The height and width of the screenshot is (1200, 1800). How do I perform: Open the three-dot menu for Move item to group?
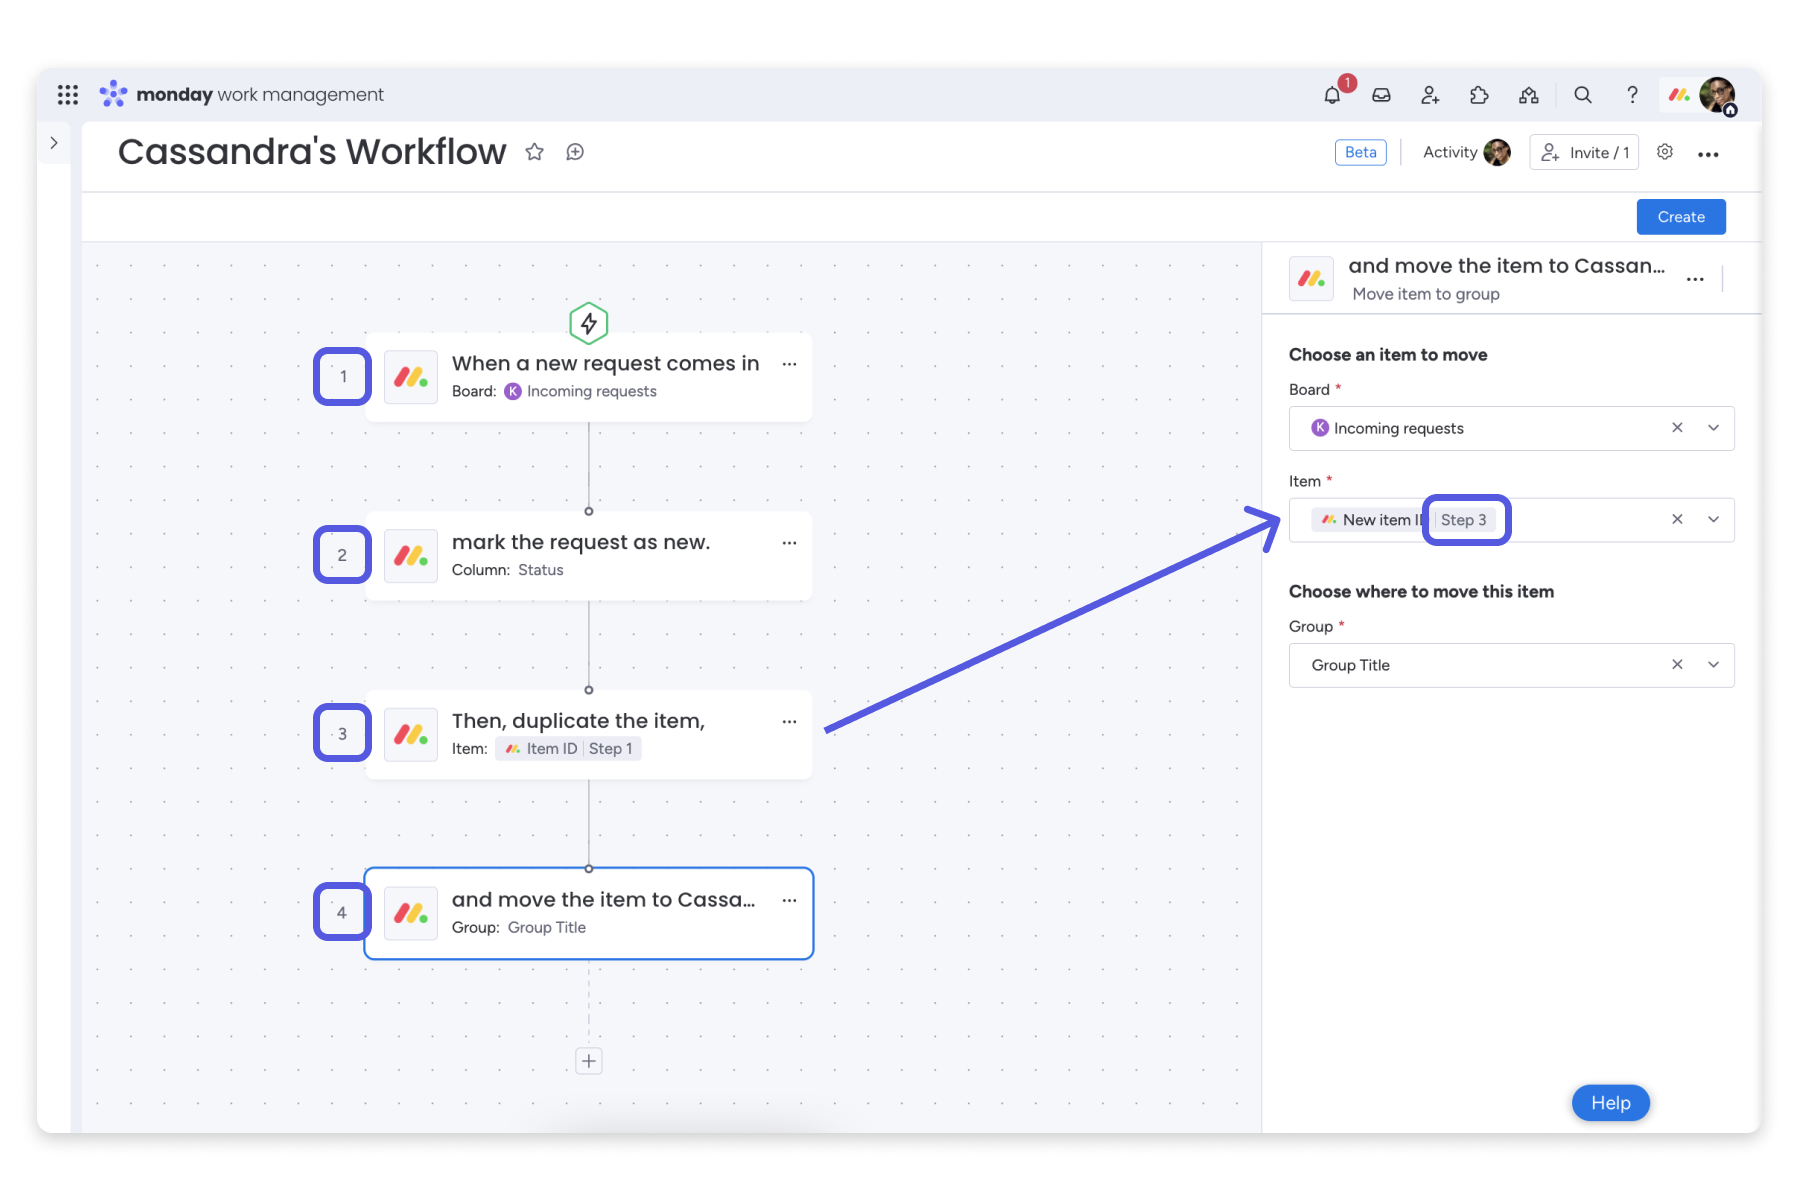click(1695, 280)
